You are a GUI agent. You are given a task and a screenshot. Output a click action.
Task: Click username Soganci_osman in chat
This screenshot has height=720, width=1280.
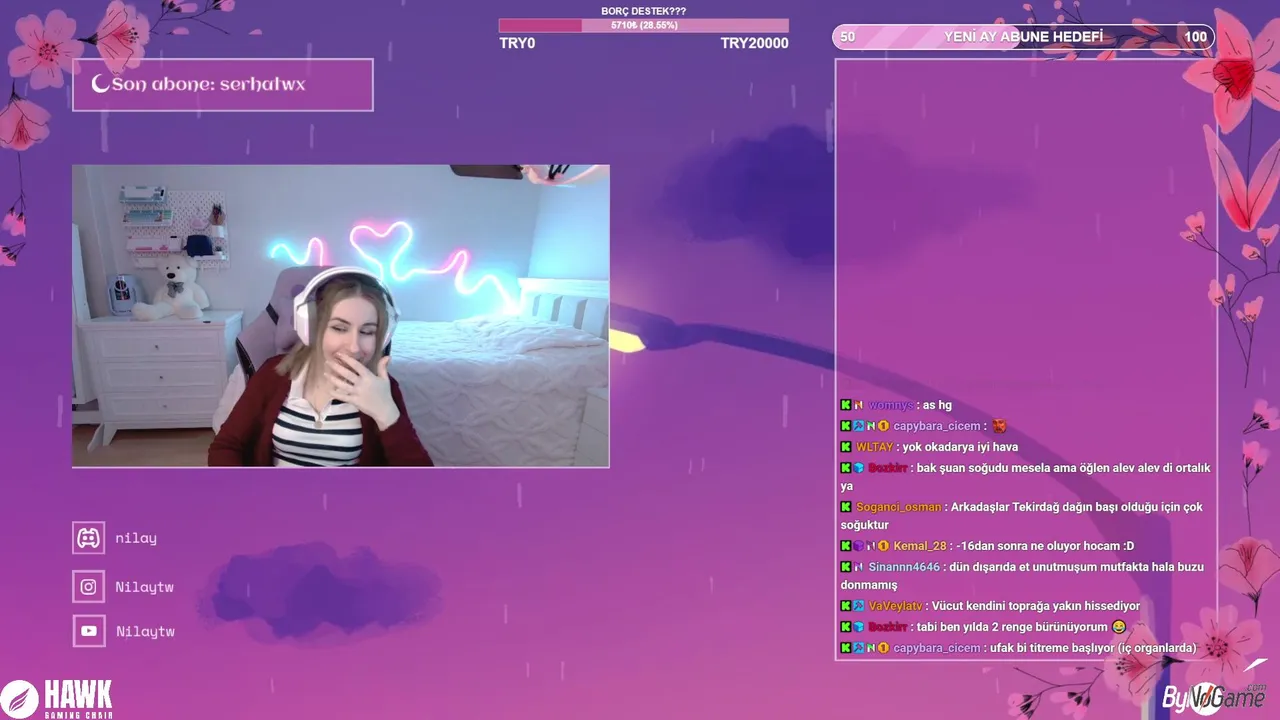click(899, 507)
